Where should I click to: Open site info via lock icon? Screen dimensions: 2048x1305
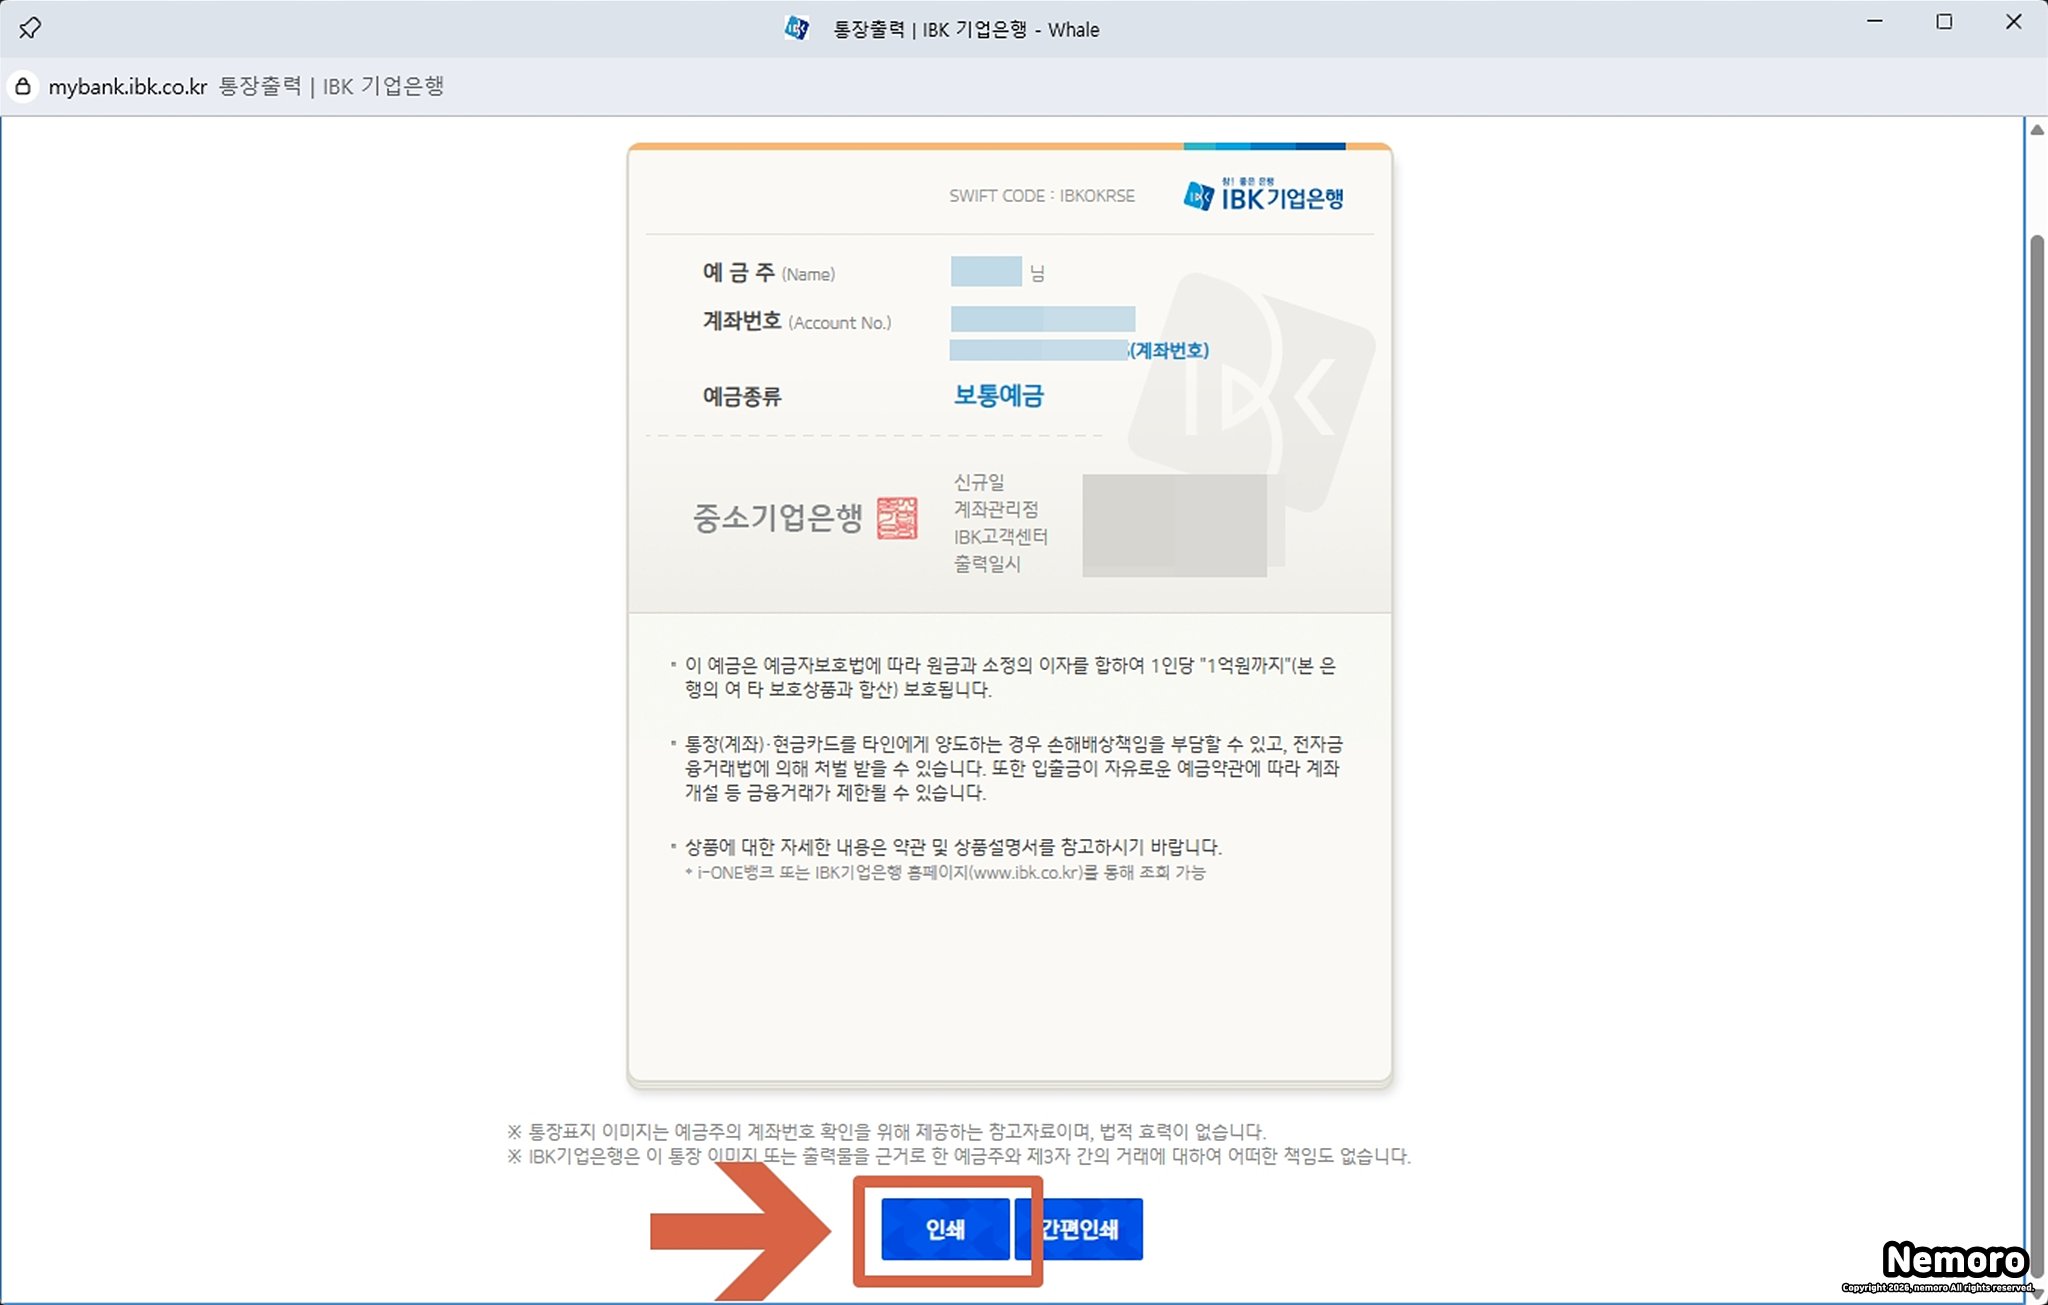[x=22, y=86]
